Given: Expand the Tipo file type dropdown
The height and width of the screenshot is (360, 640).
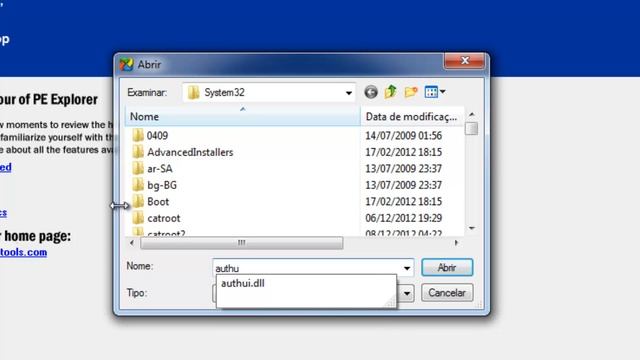Looking at the screenshot, I should tap(407, 293).
